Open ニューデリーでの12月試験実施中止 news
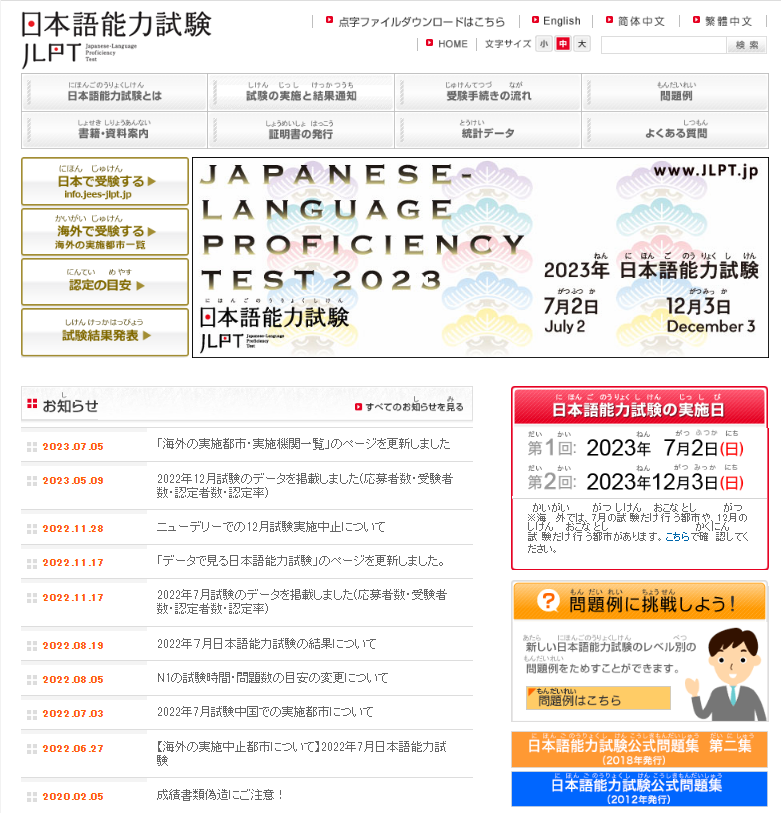 271,527
